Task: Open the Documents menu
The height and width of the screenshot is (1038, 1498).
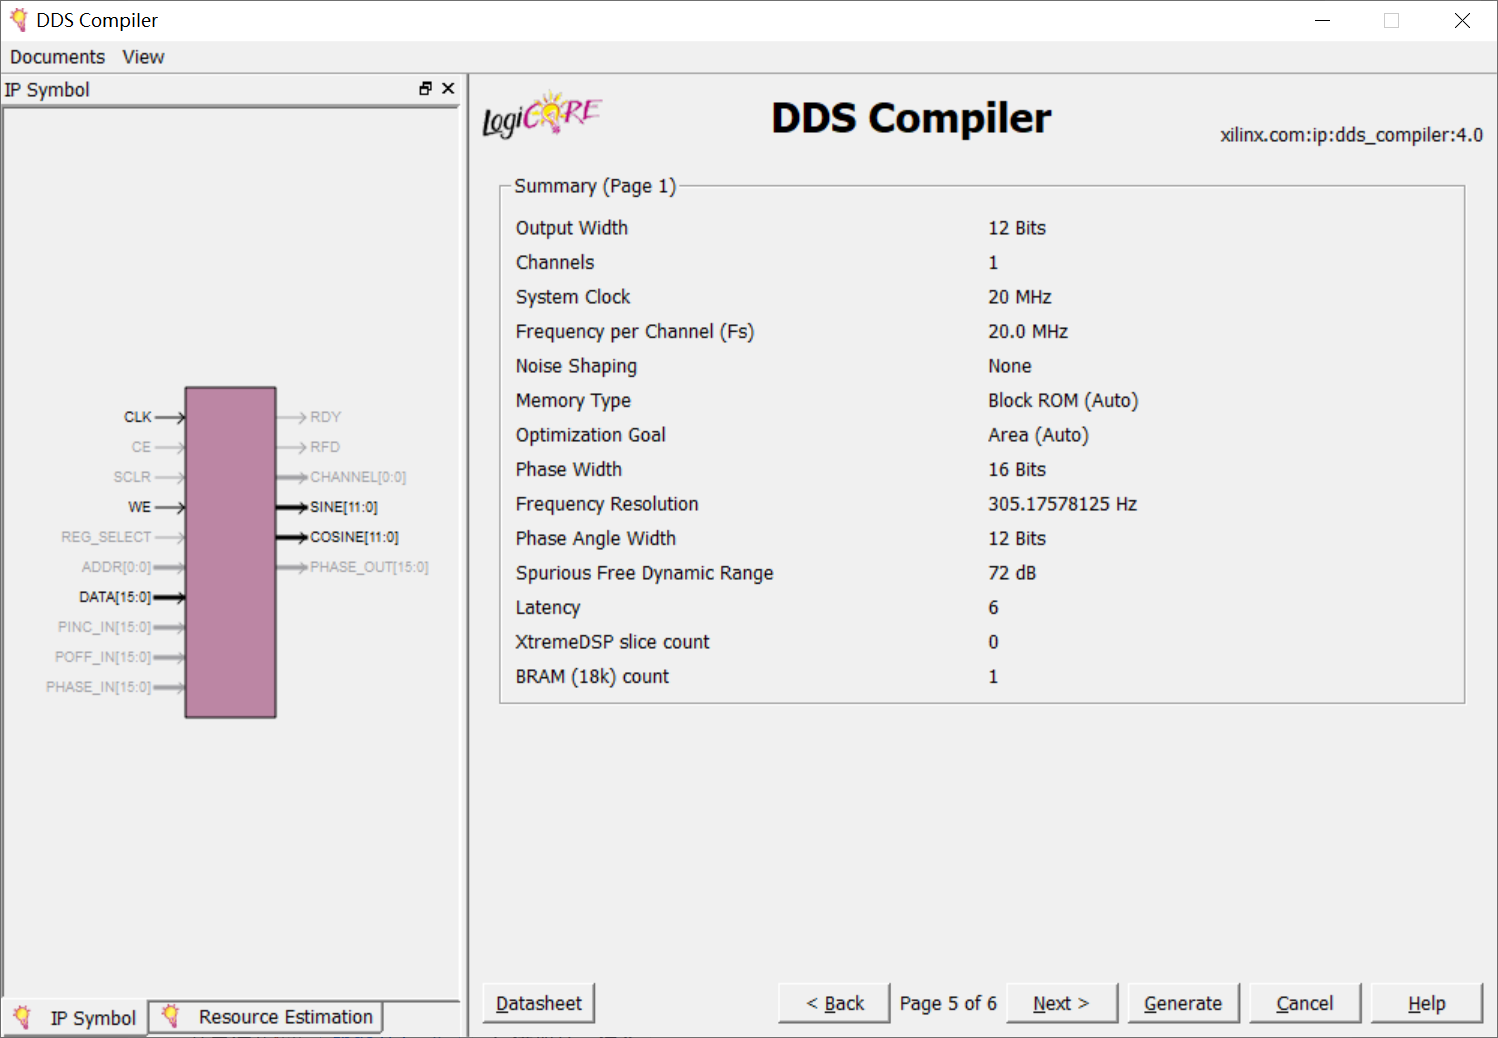Action: point(57,57)
